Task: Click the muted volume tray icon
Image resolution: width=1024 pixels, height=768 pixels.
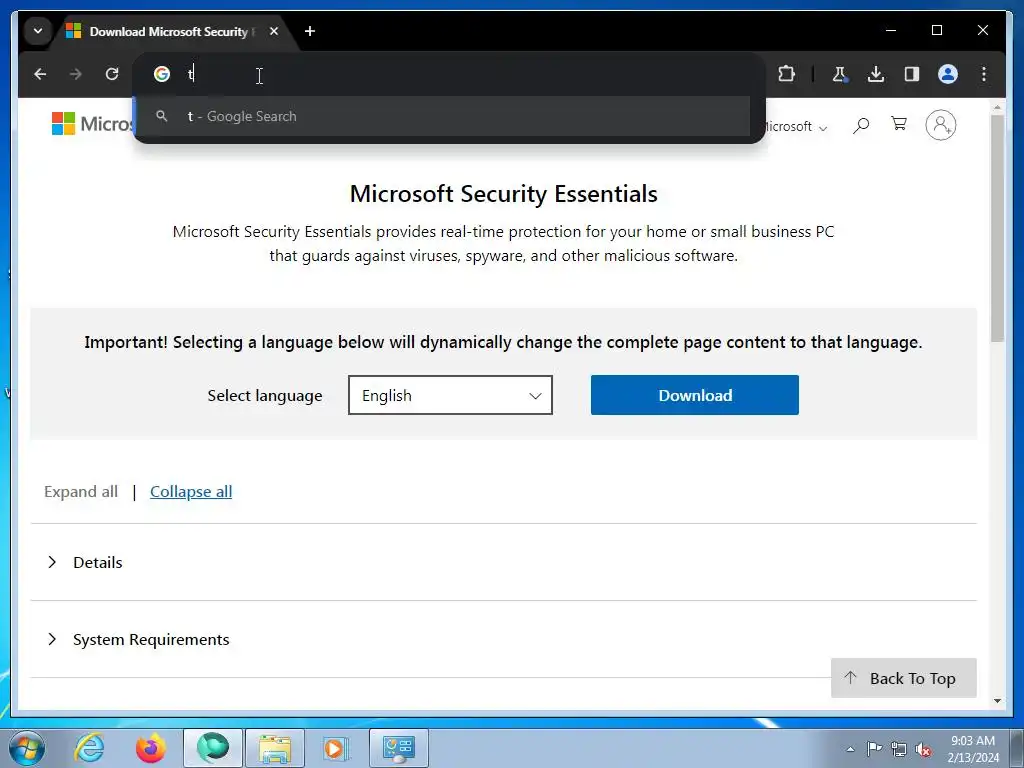Action: click(923, 749)
